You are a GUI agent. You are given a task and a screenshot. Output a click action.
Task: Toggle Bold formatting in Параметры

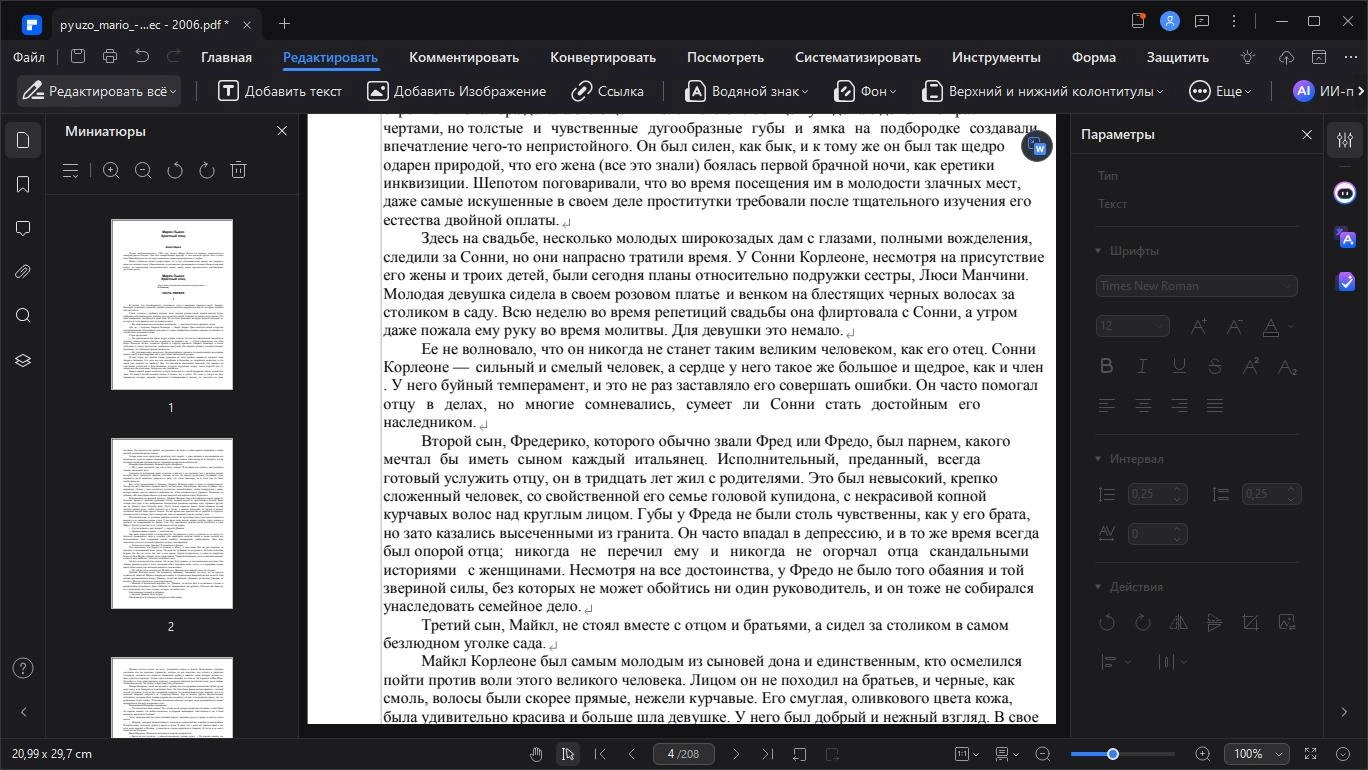(1107, 366)
